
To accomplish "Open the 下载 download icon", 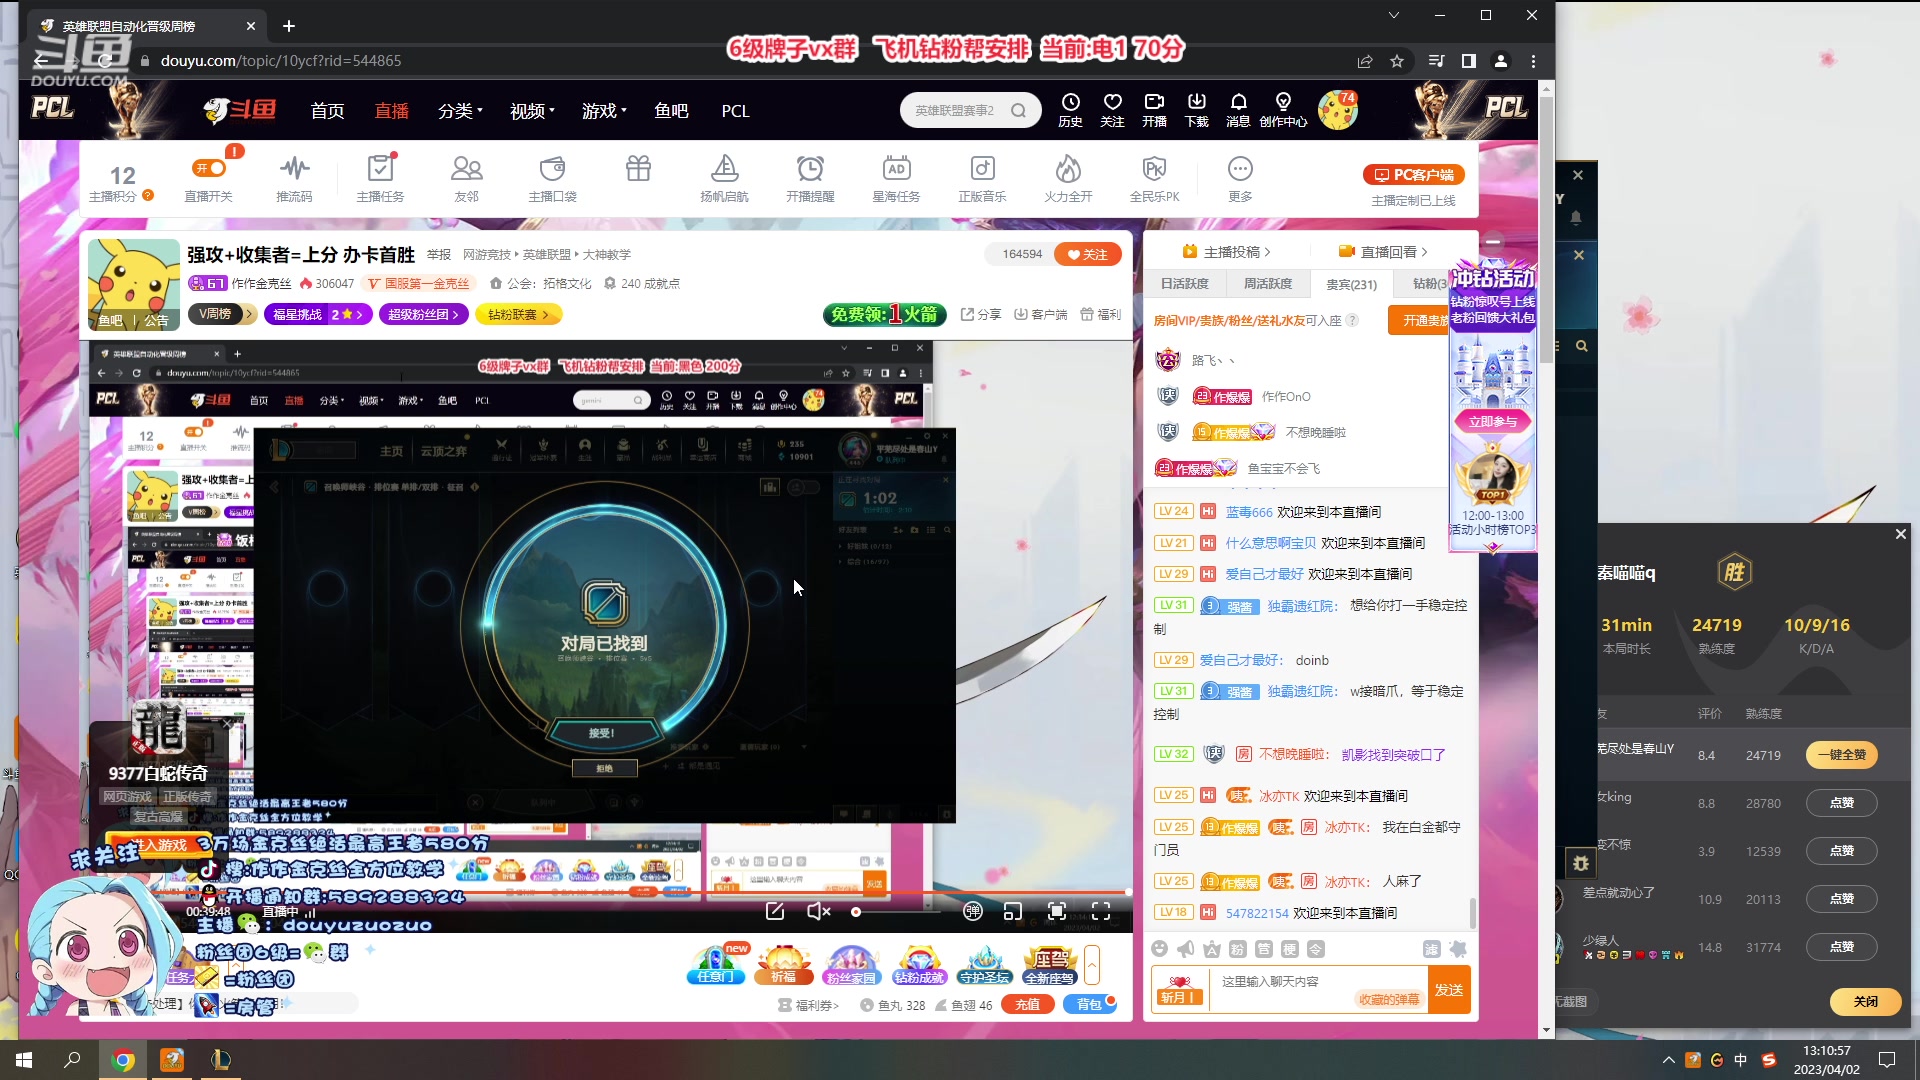I will point(1196,110).
